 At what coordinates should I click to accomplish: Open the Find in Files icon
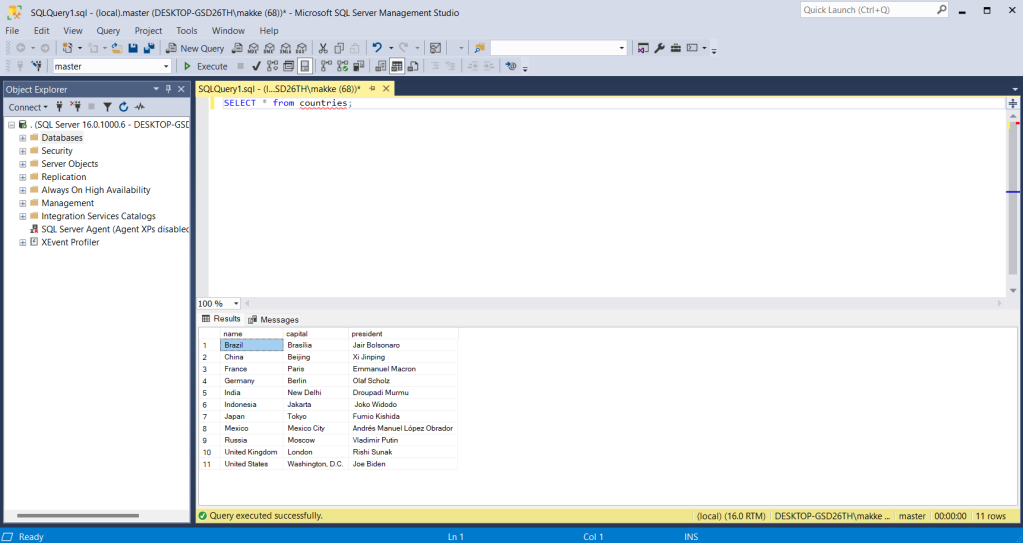[x=480, y=48]
